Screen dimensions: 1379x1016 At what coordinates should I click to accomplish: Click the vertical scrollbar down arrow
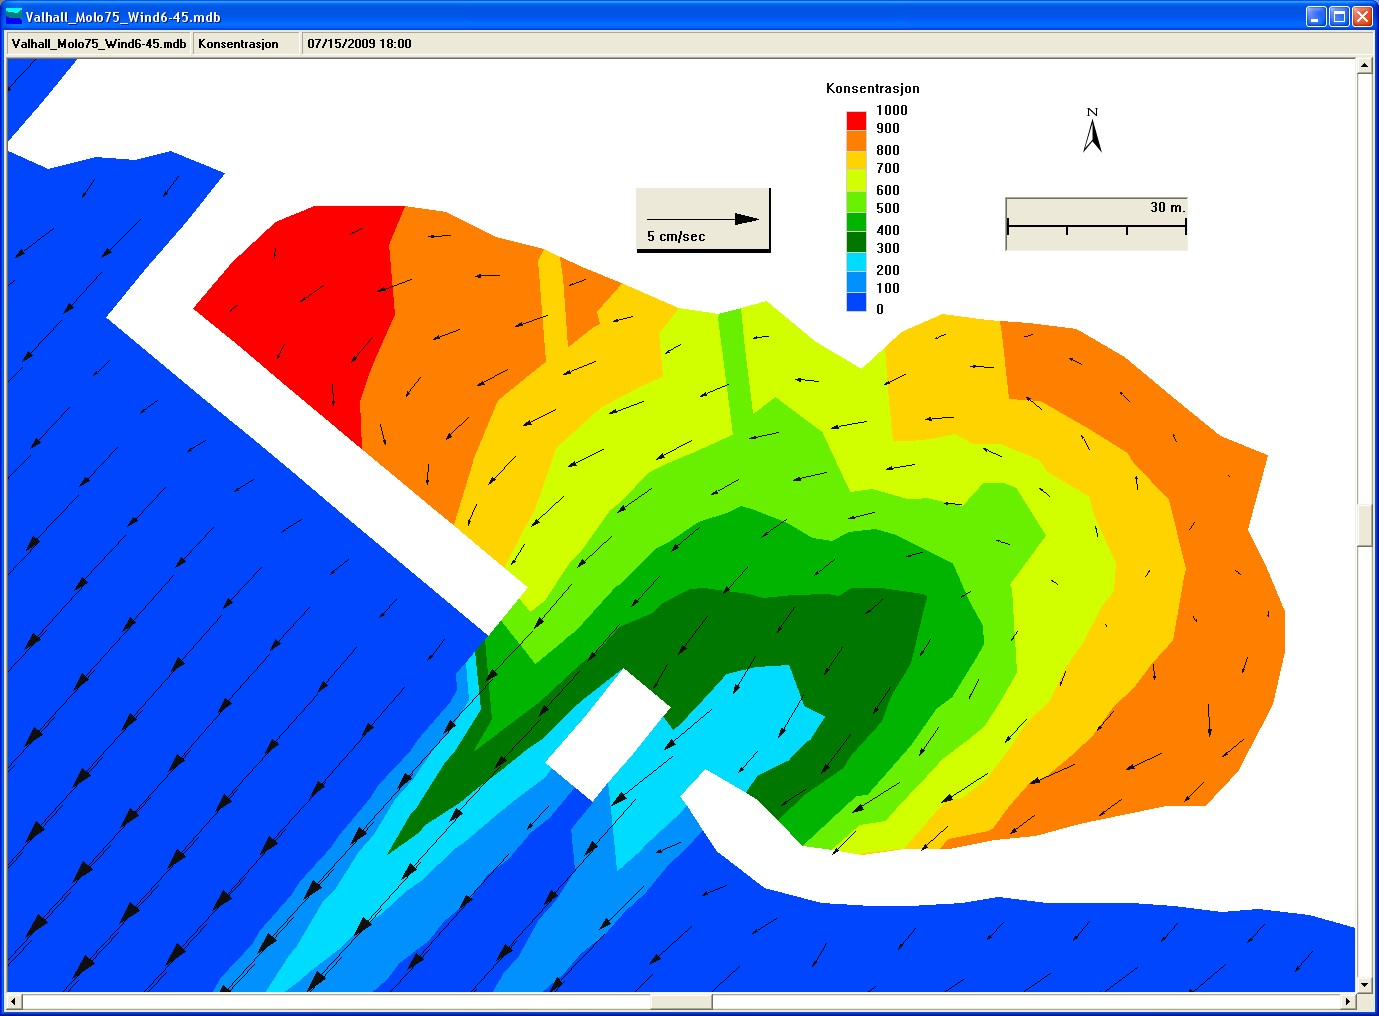pyautogui.click(x=1364, y=985)
